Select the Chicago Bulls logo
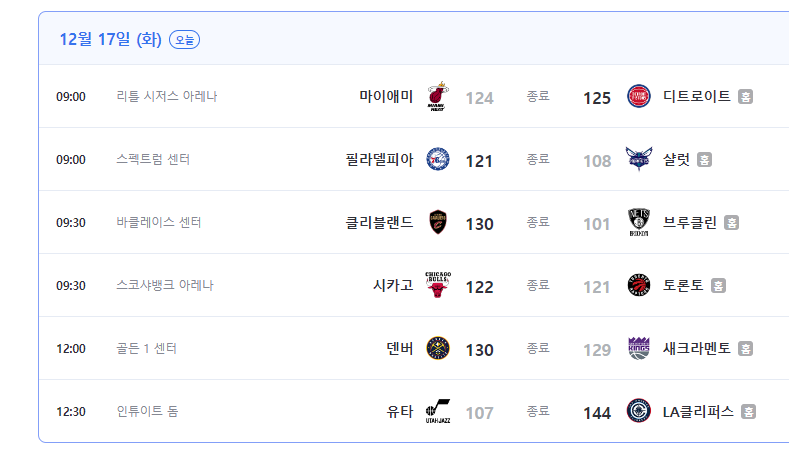Viewport: 789px width, 457px height. 438,285
